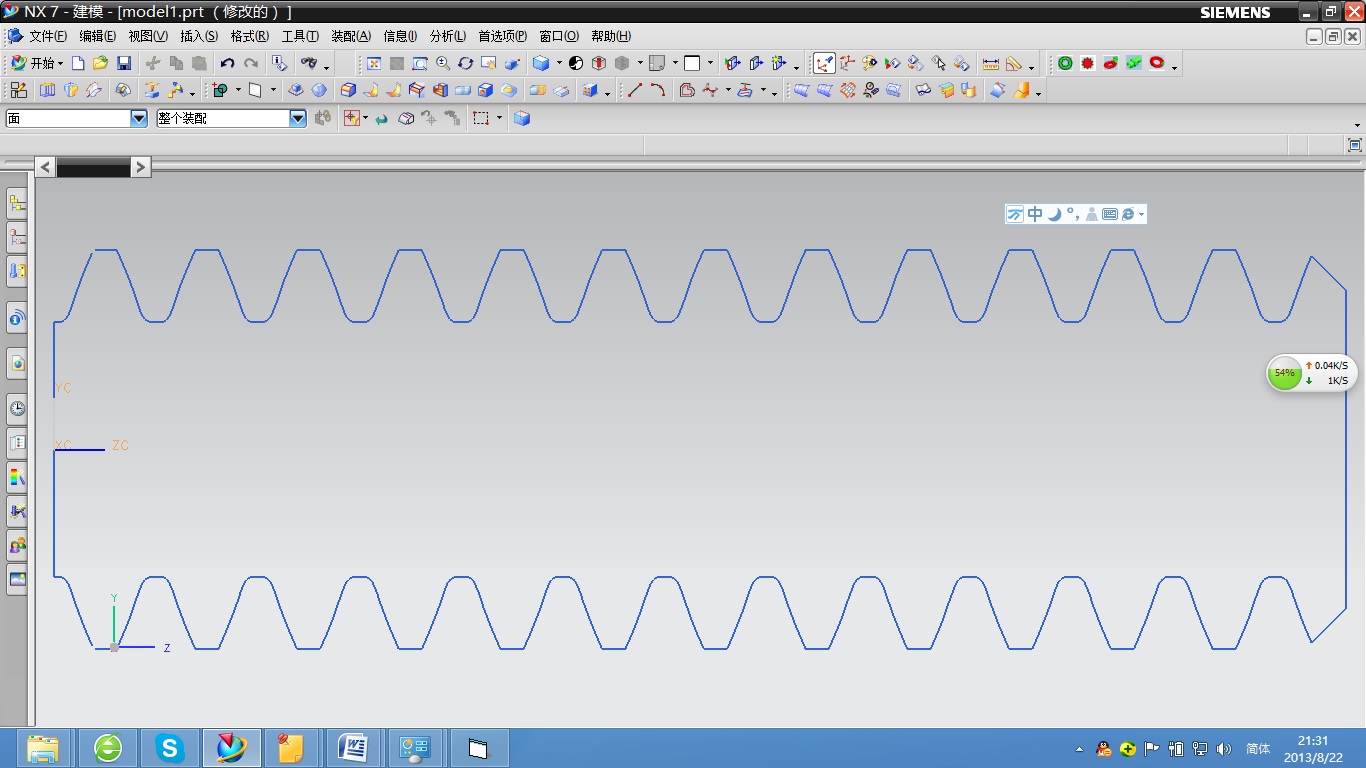Open the View (视图) menu
The height and width of the screenshot is (768, 1366).
click(x=148, y=36)
